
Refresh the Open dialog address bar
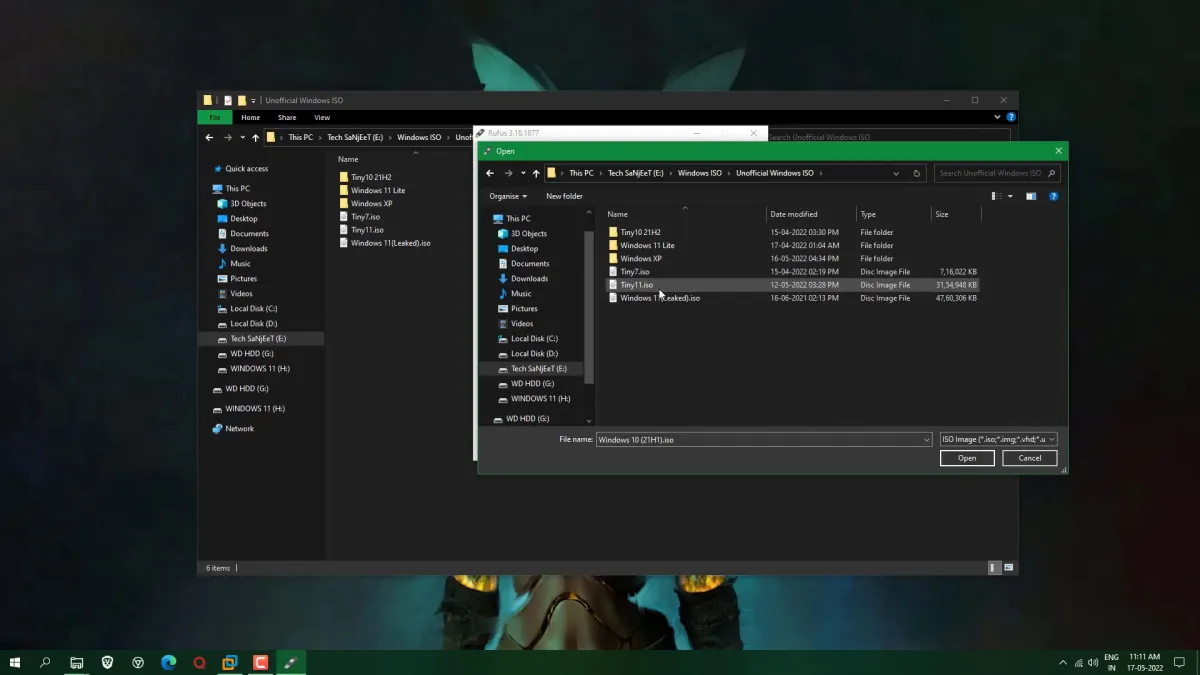coord(916,173)
